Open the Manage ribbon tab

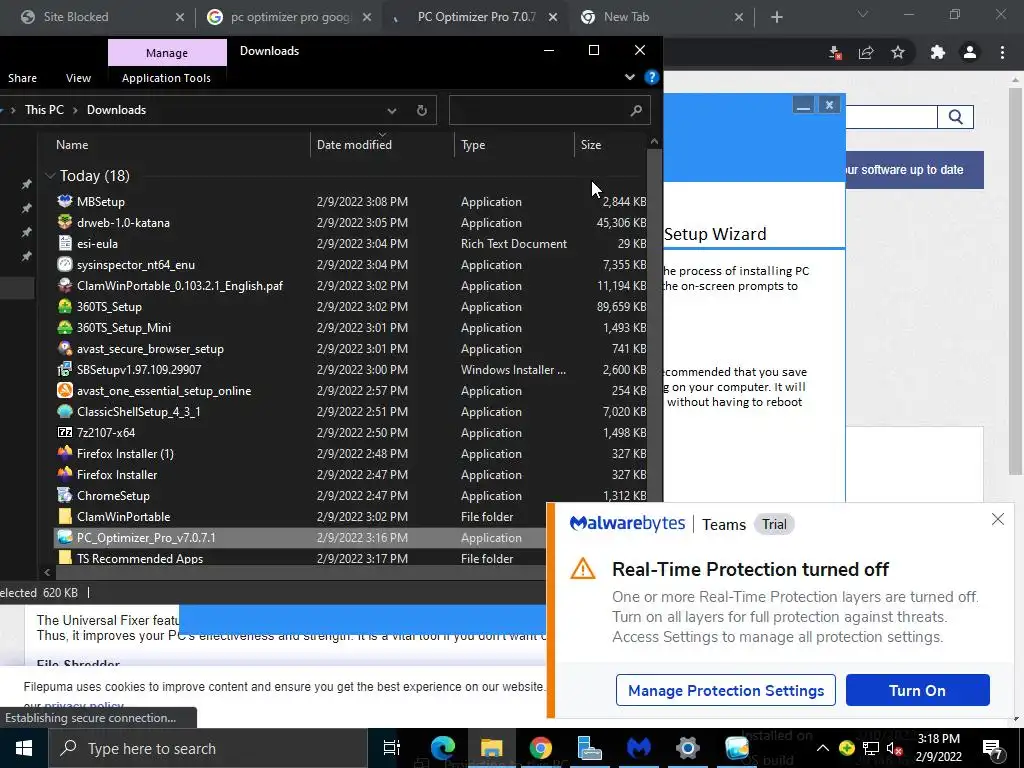tap(167, 53)
